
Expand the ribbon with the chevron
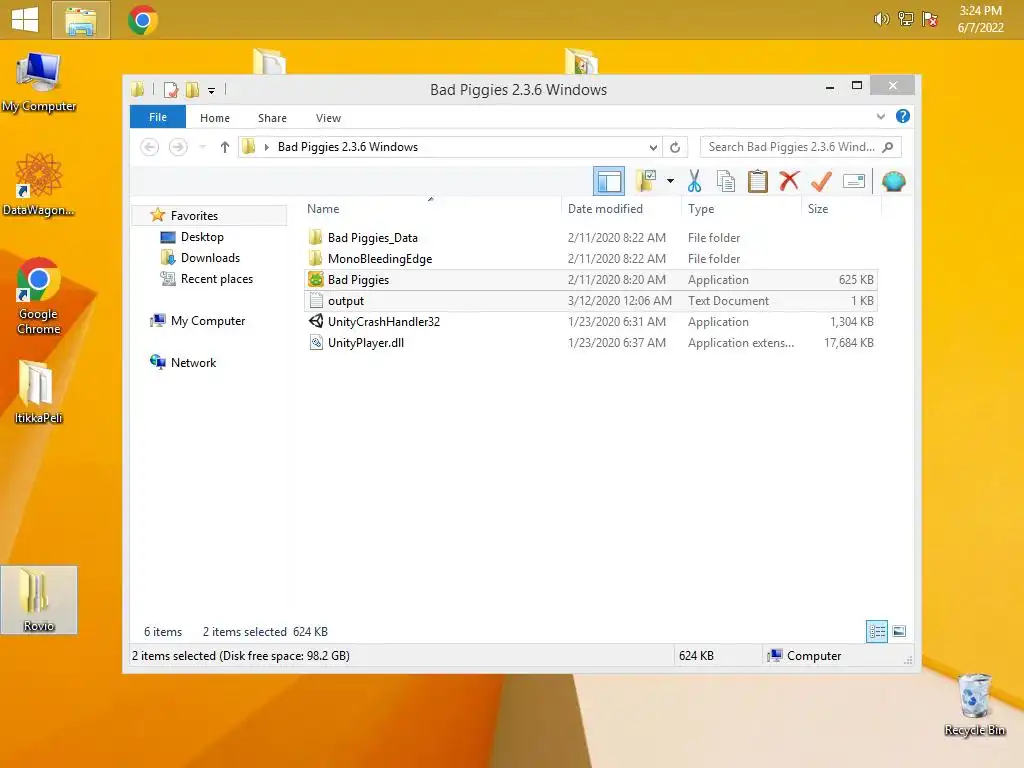tap(880, 117)
